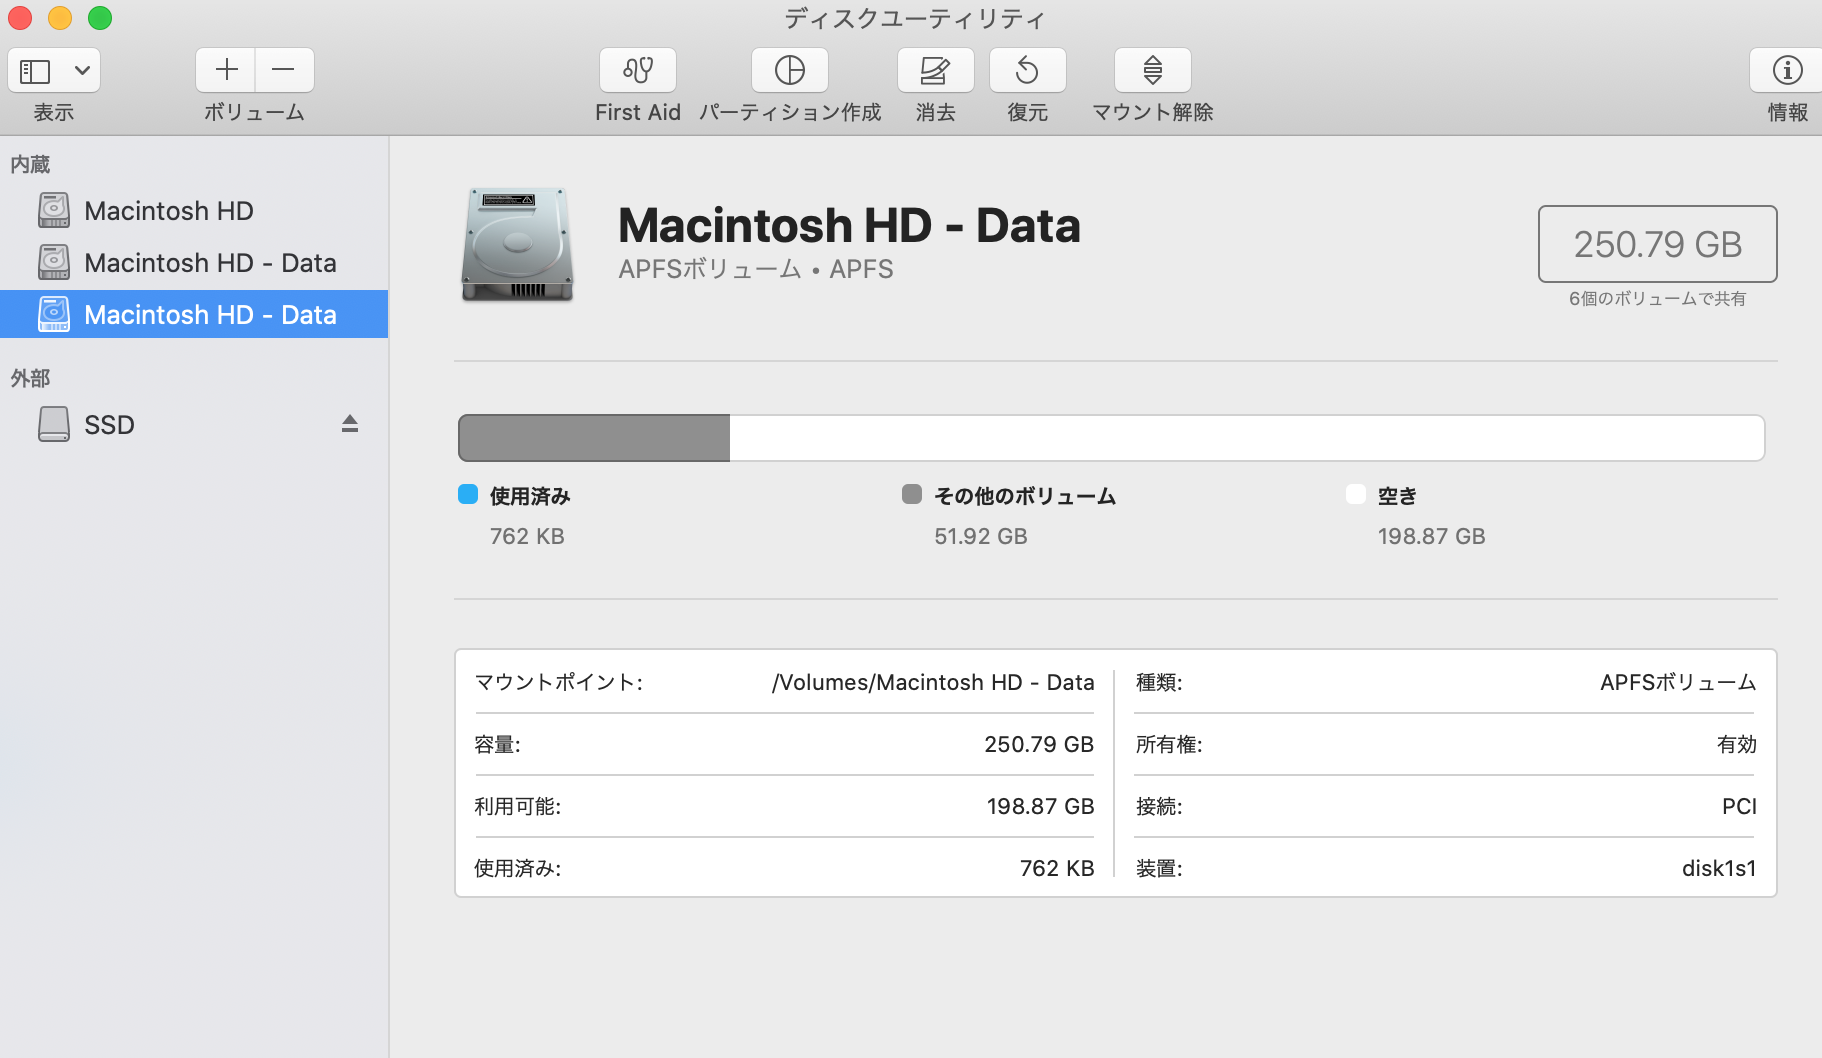Select the highlighted Macintosh HD - Data volume
Screen dimensions: 1822x1058
pyautogui.click(x=194, y=315)
